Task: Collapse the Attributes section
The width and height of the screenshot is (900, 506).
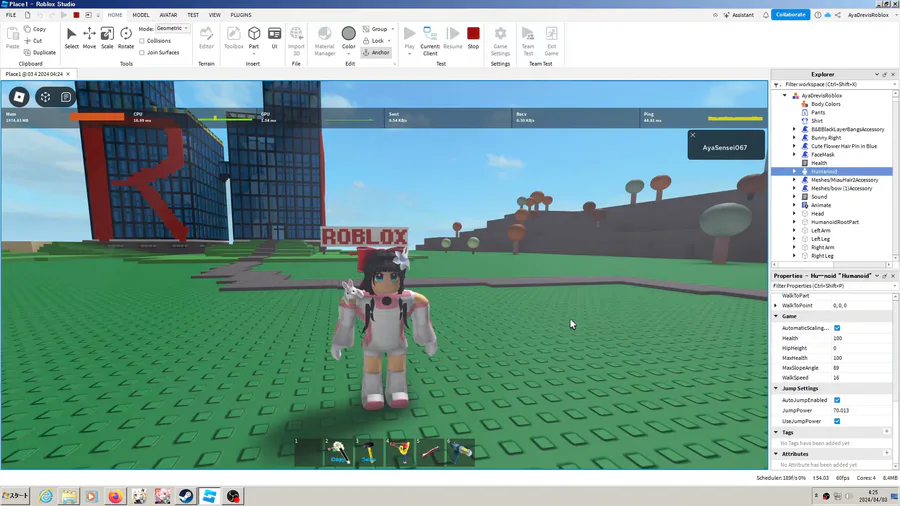Action: click(776, 454)
